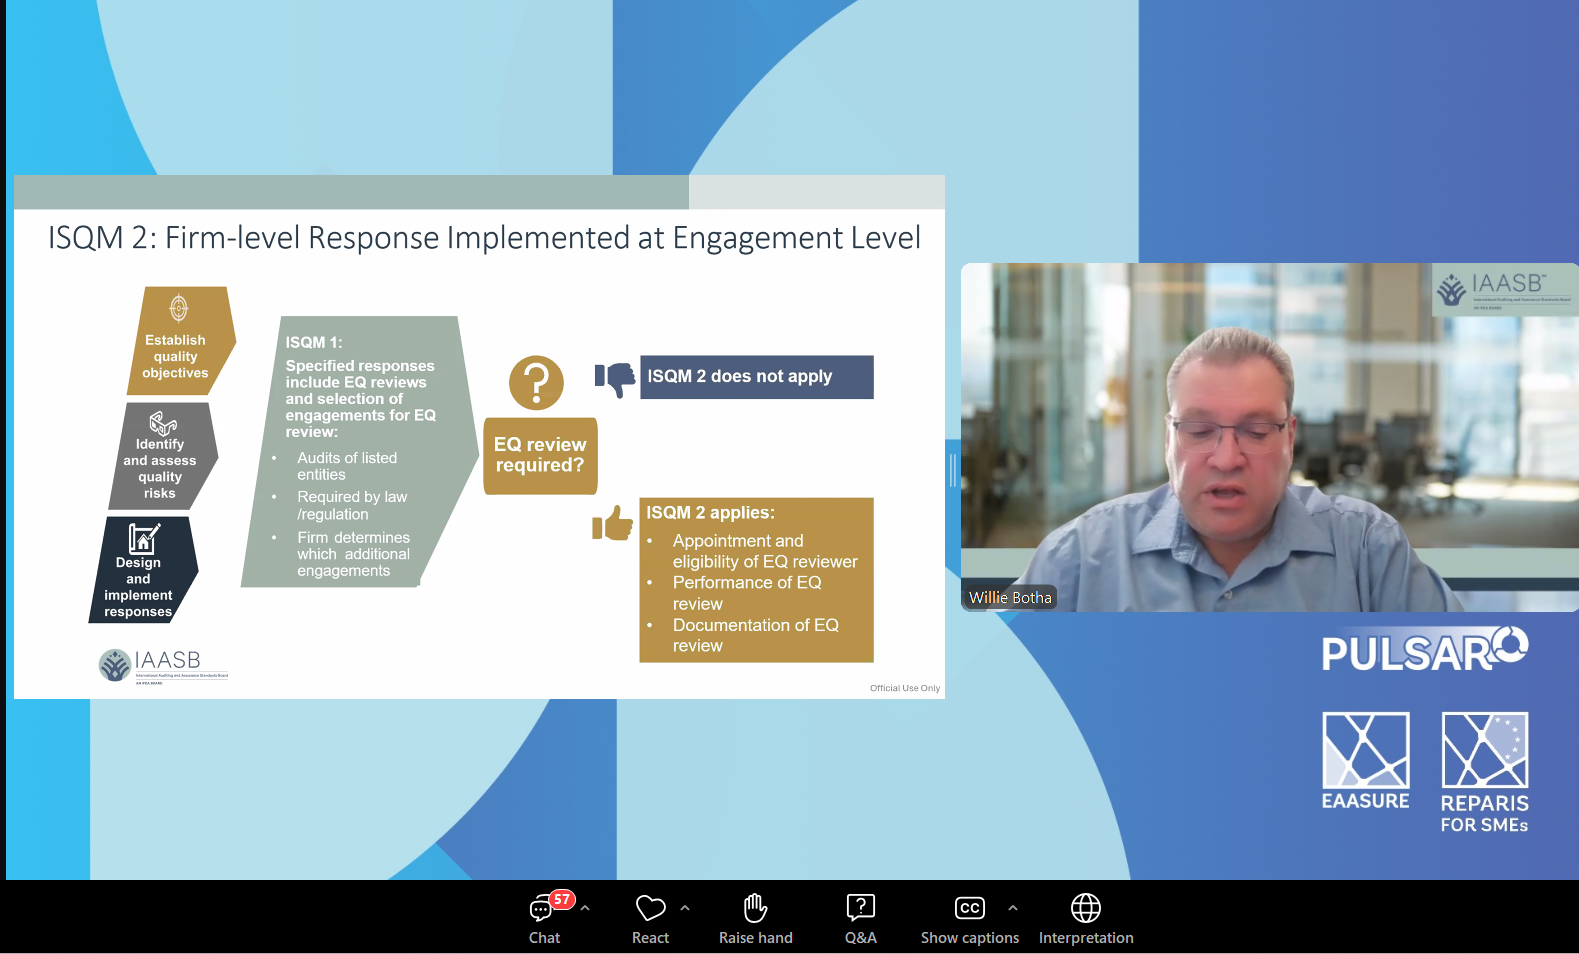Click the question mark circle icon

(x=537, y=382)
